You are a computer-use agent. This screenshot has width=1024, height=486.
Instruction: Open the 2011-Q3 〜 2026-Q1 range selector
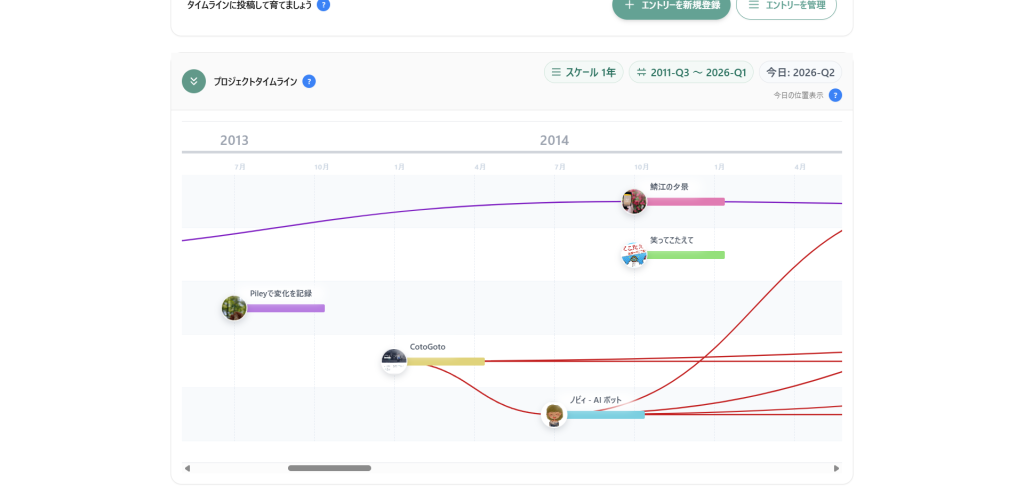coord(691,72)
